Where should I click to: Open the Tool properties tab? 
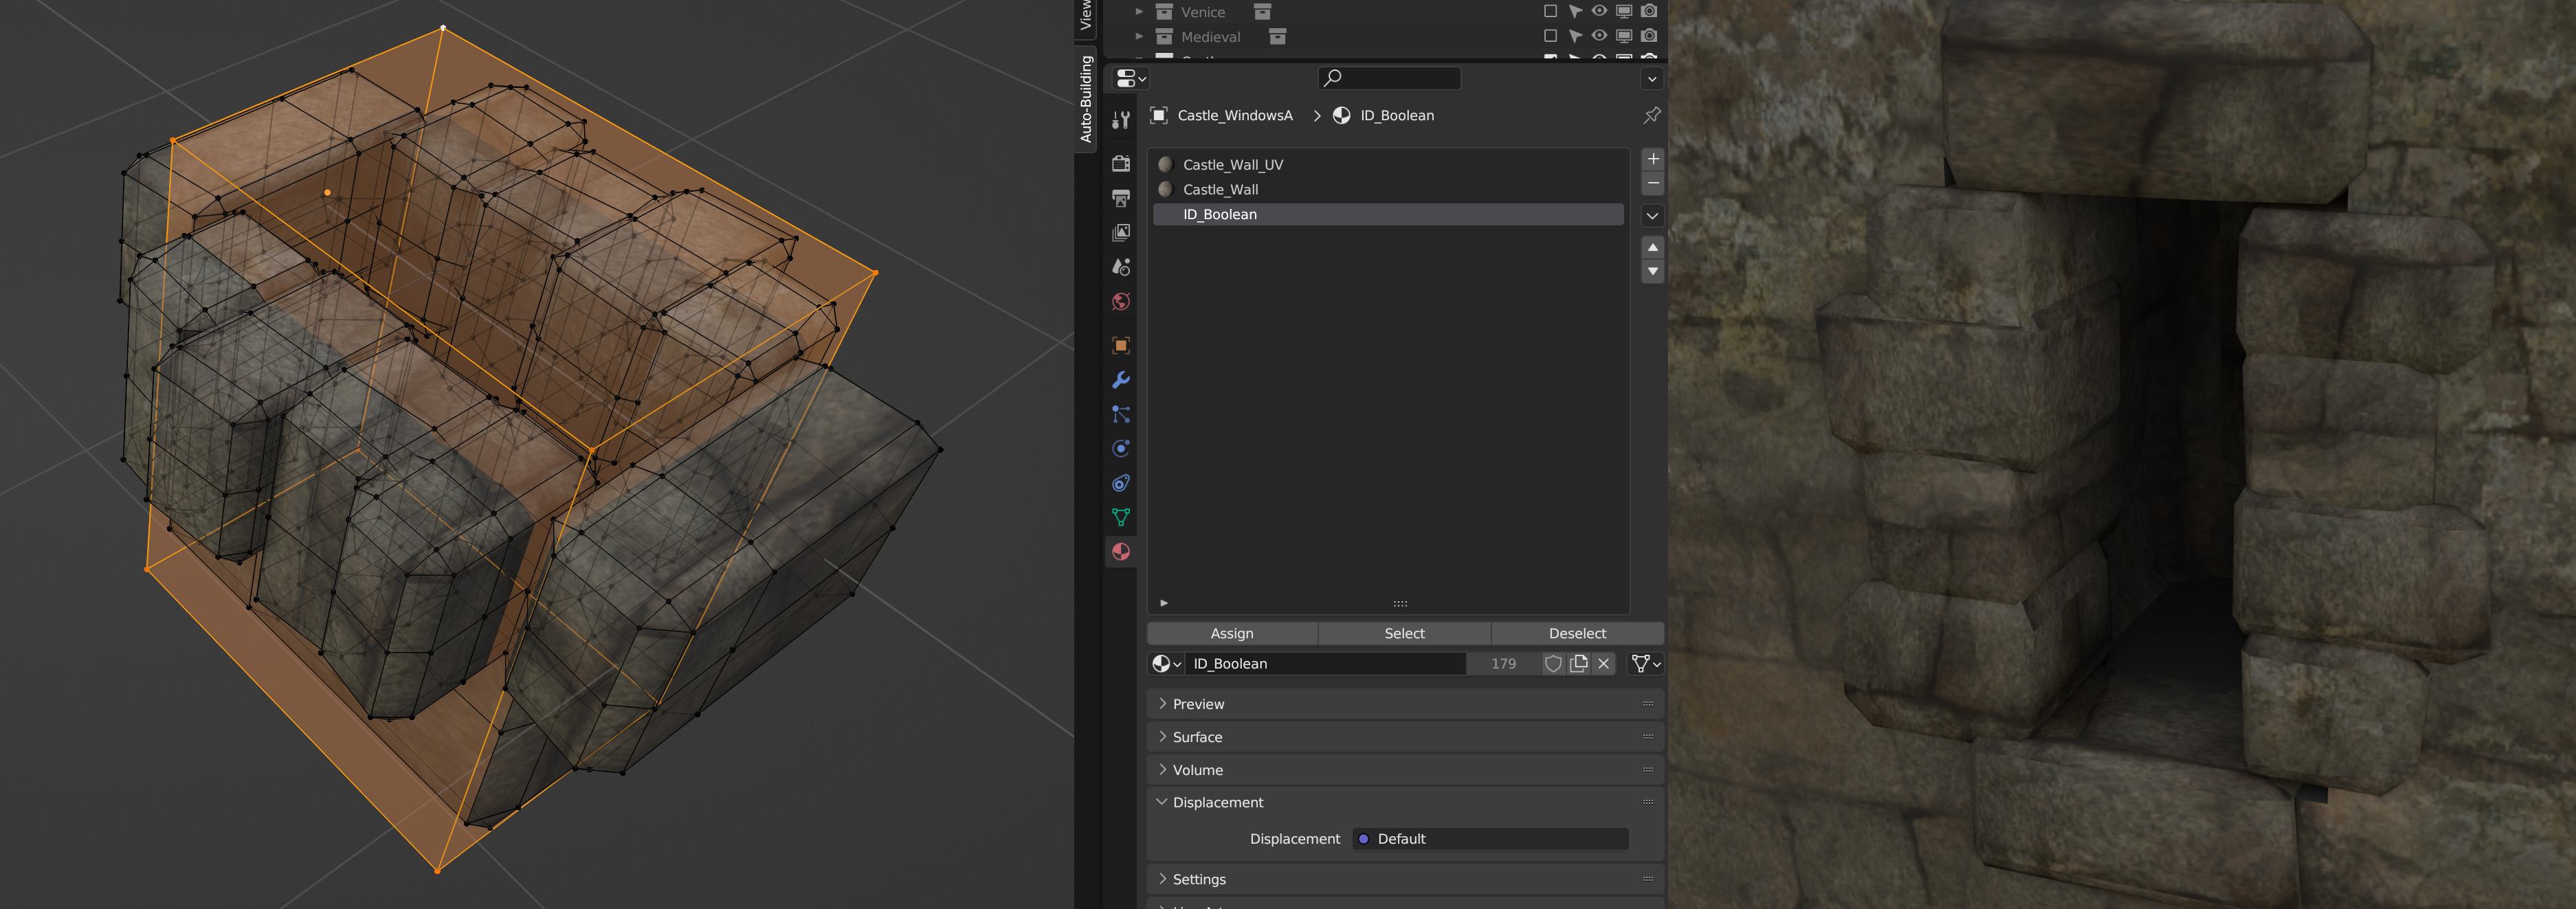click(x=1121, y=120)
